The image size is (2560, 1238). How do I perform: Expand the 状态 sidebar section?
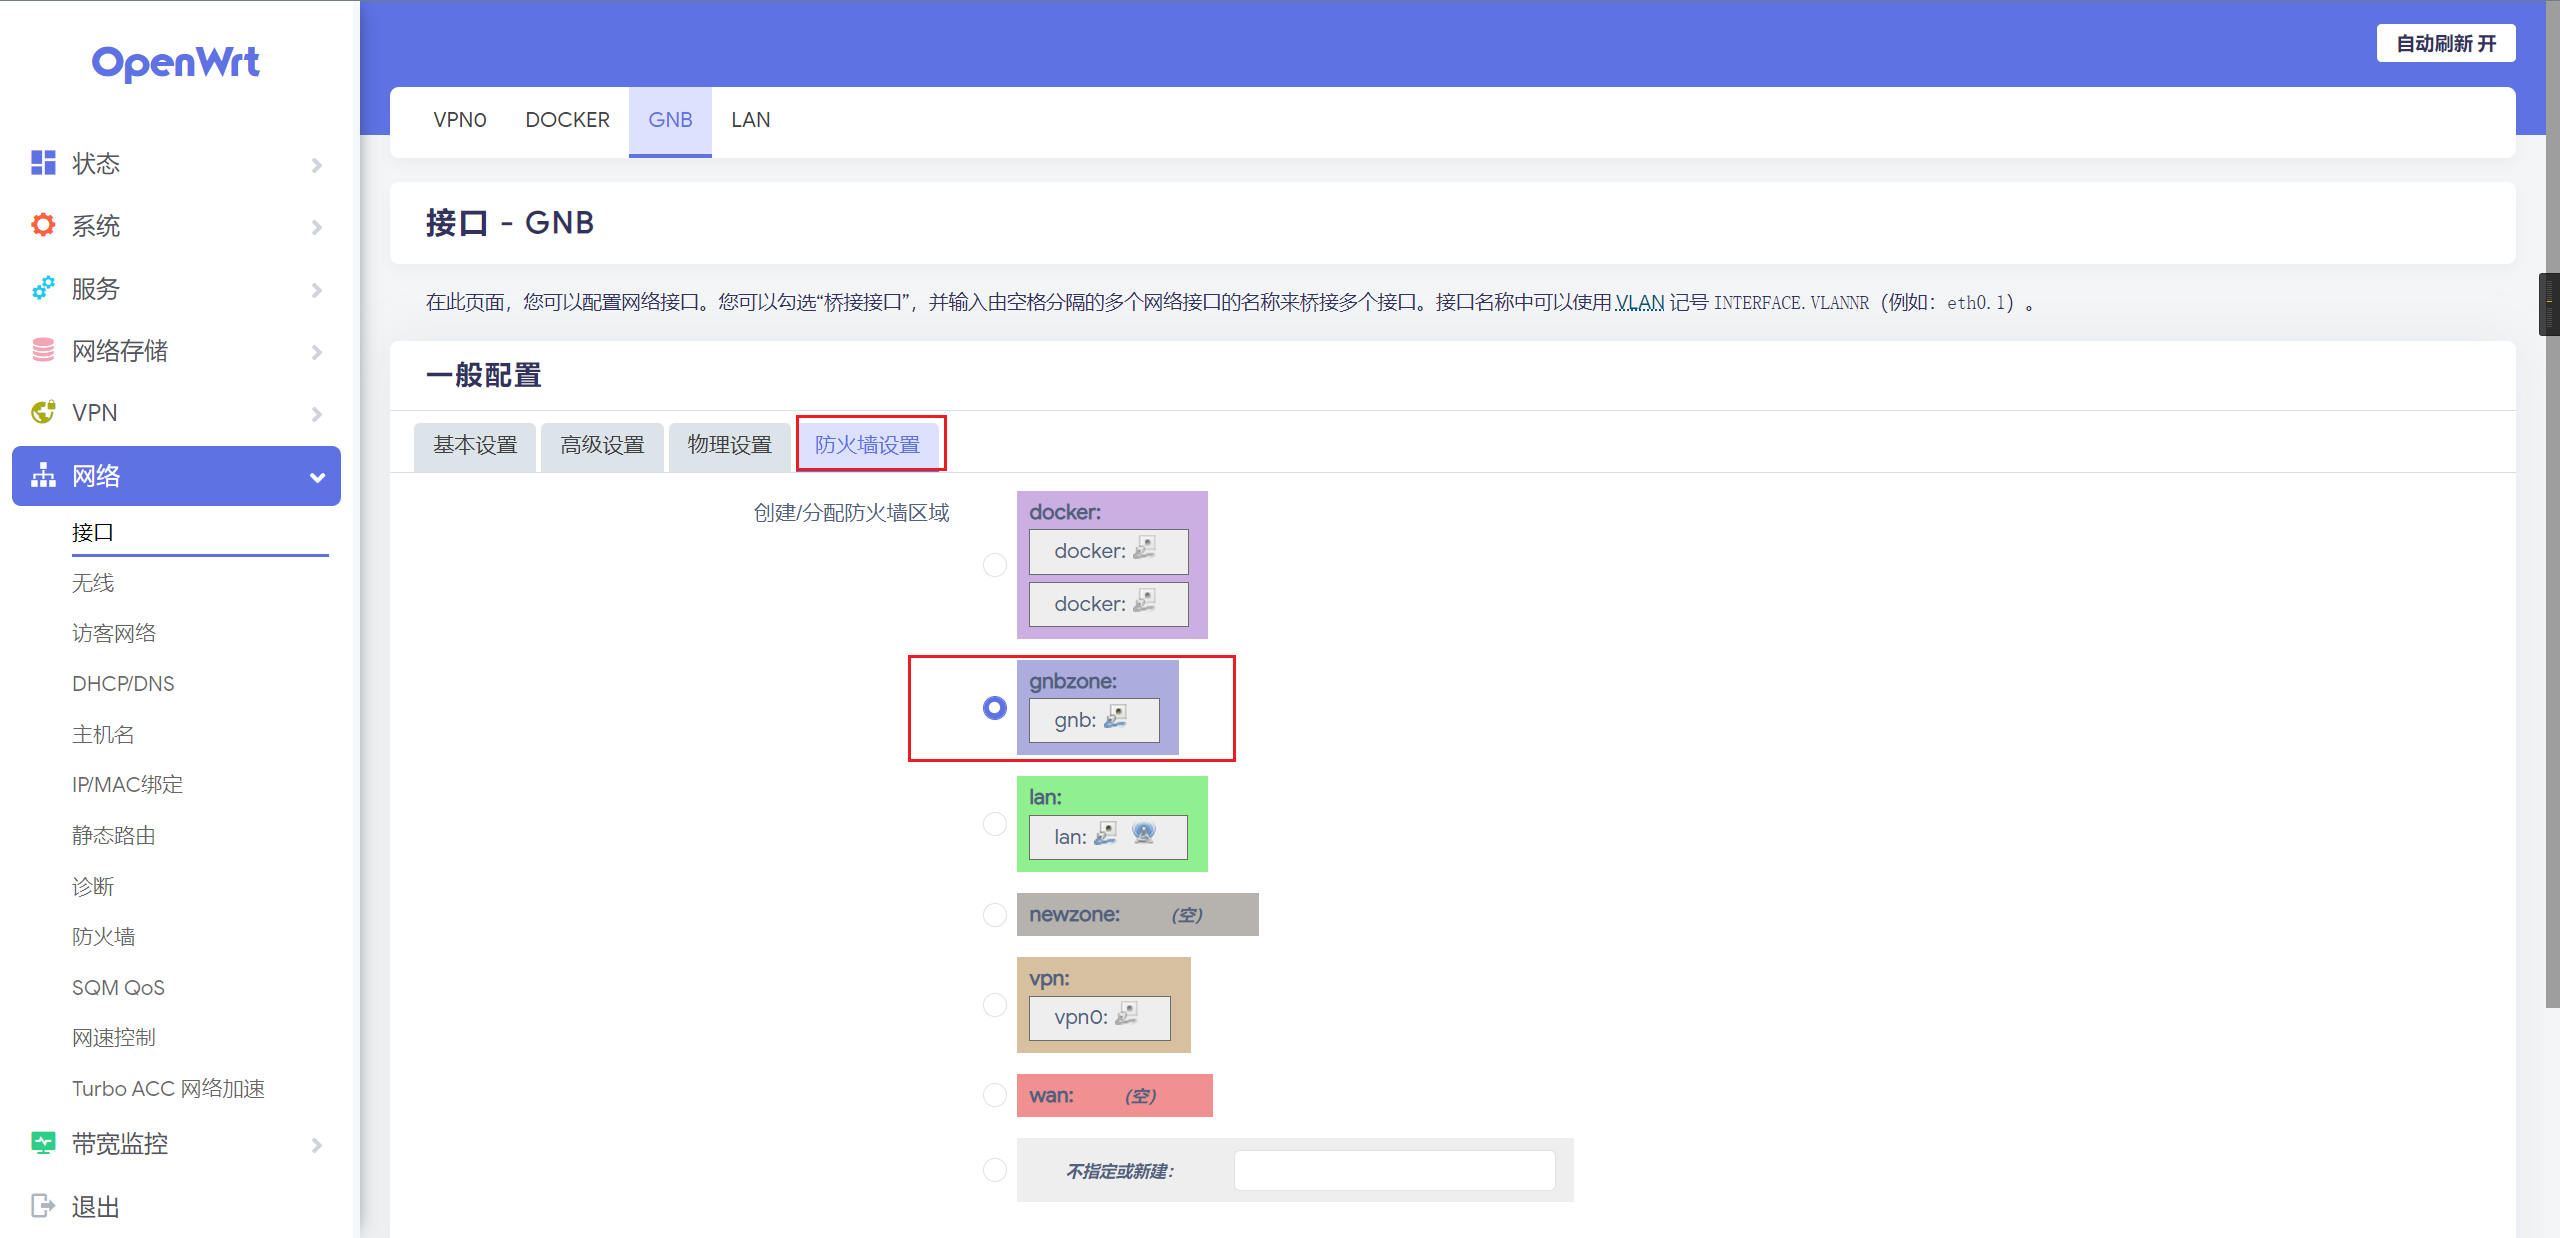[316, 163]
